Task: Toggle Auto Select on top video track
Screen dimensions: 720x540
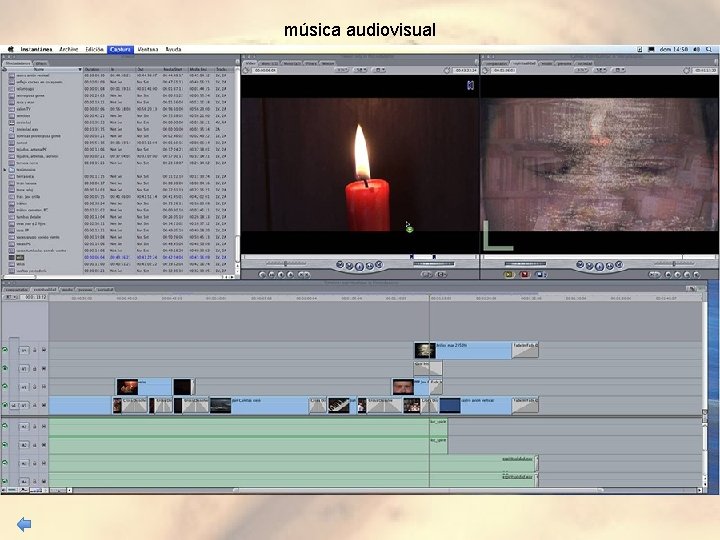Action: click(44, 350)
